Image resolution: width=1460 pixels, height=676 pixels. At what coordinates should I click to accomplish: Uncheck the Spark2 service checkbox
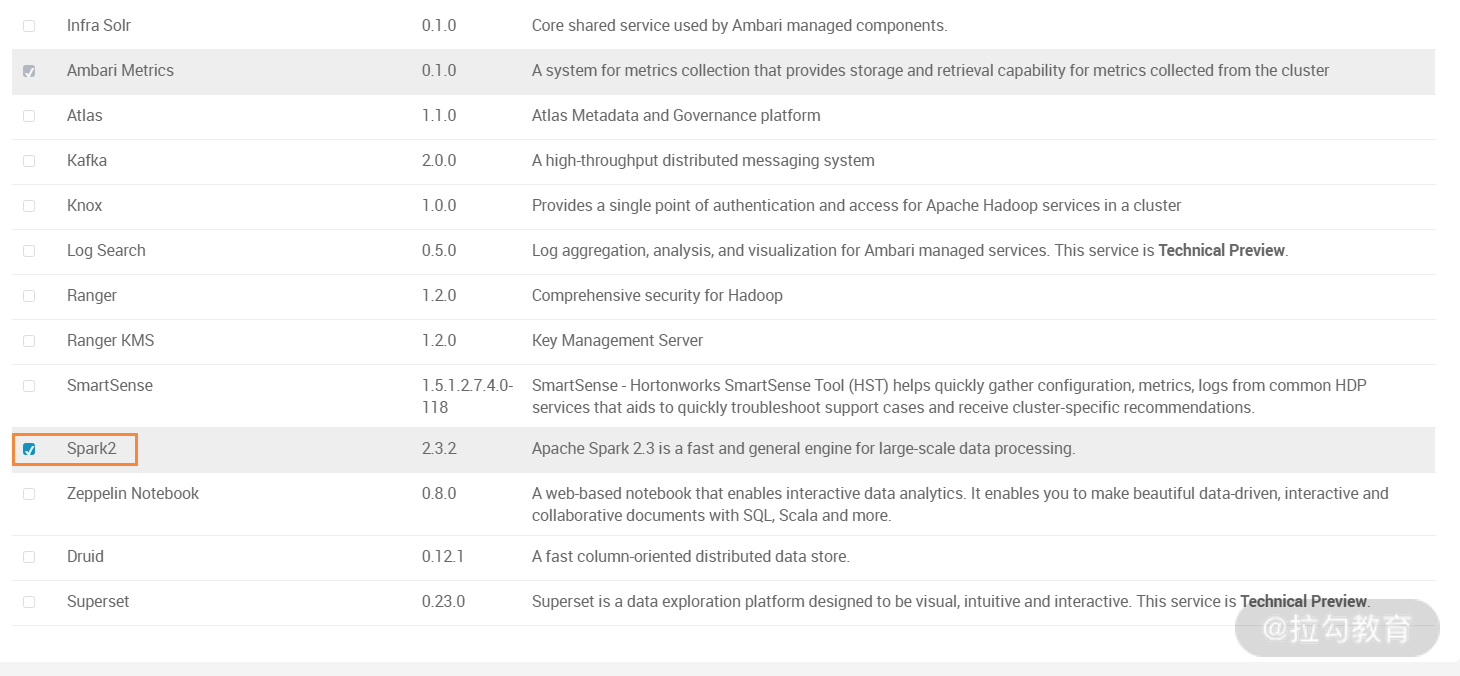29,449
